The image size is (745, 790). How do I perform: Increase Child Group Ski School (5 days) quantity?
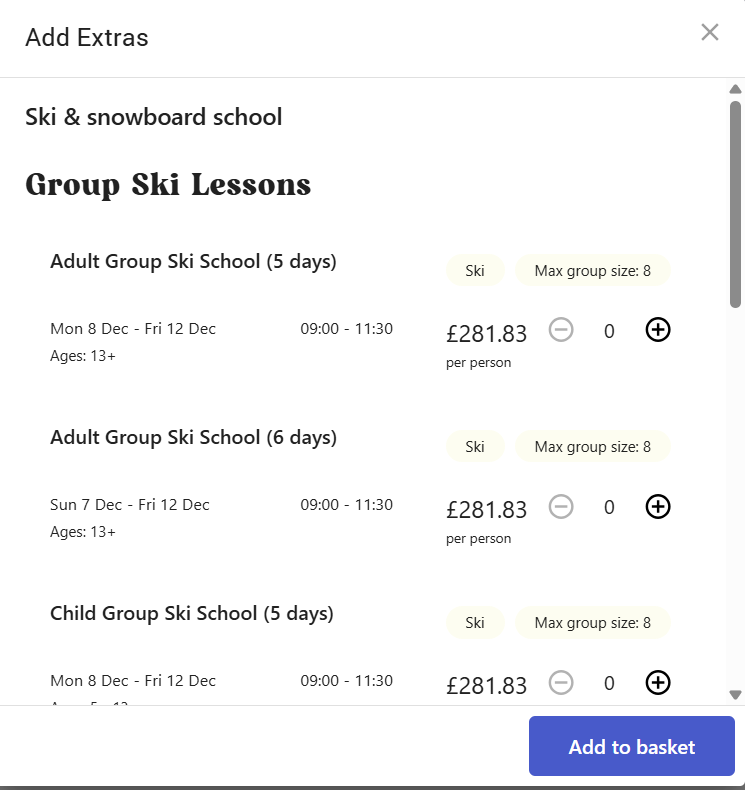coord(657,683)
